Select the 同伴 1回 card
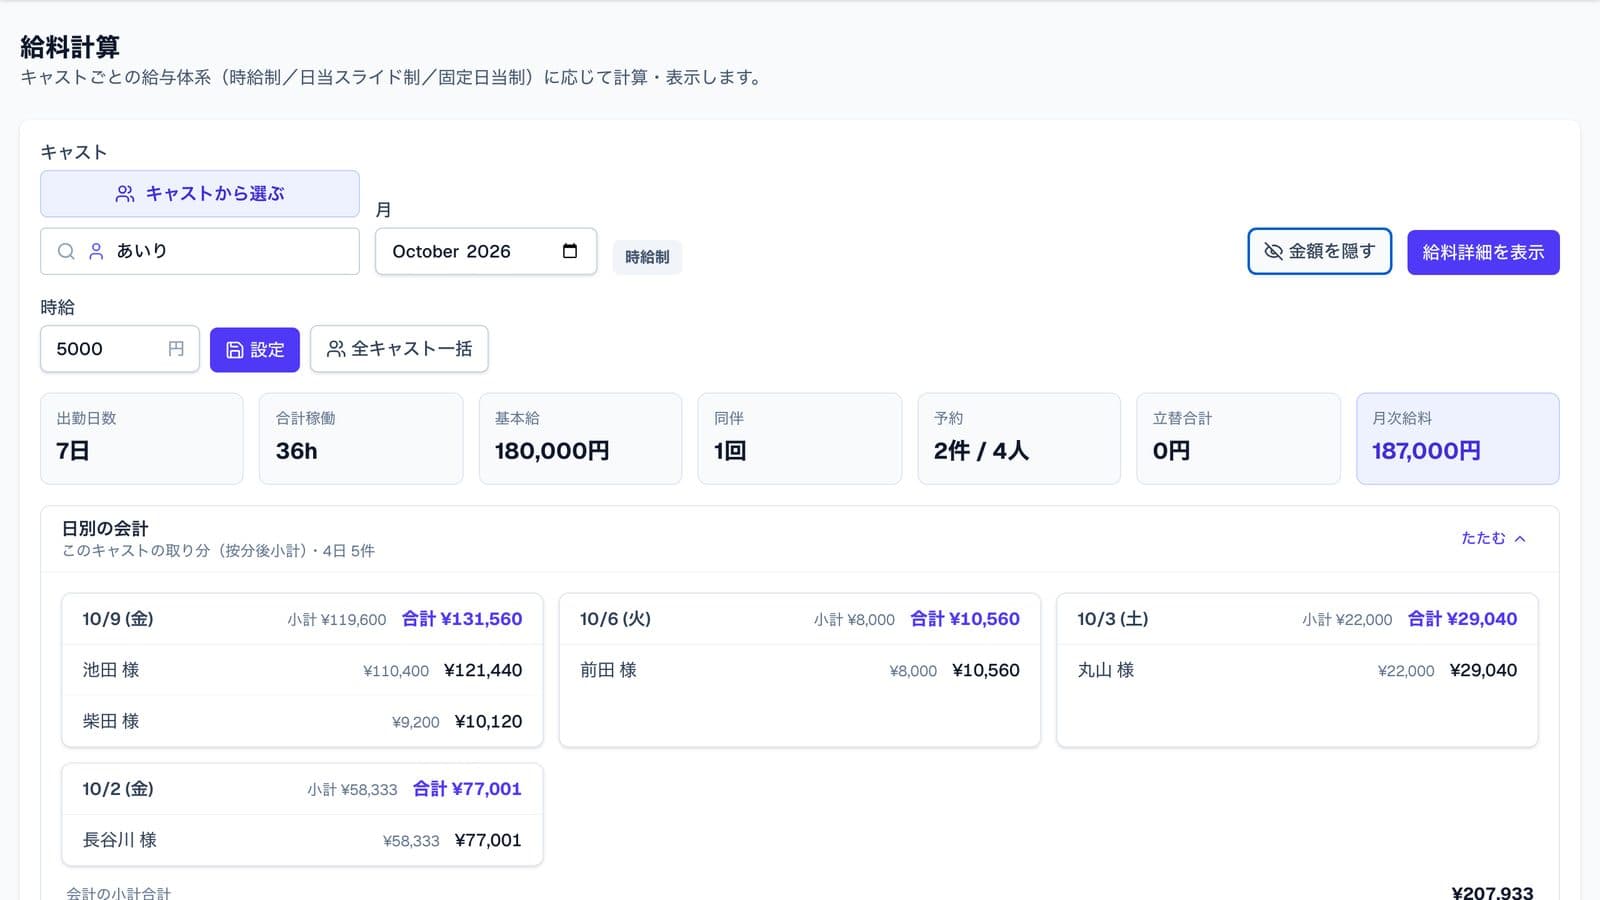1600x900 pixels. point(800,438)
